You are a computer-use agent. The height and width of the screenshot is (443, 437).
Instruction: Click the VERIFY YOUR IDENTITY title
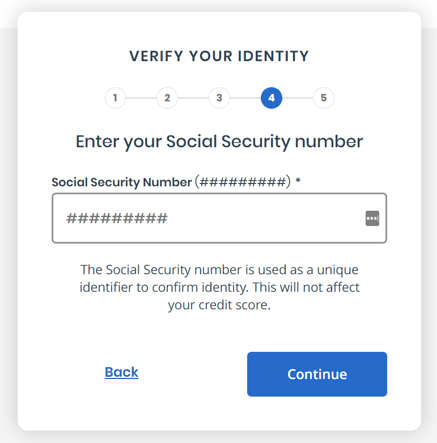click(x=219, y=56)
